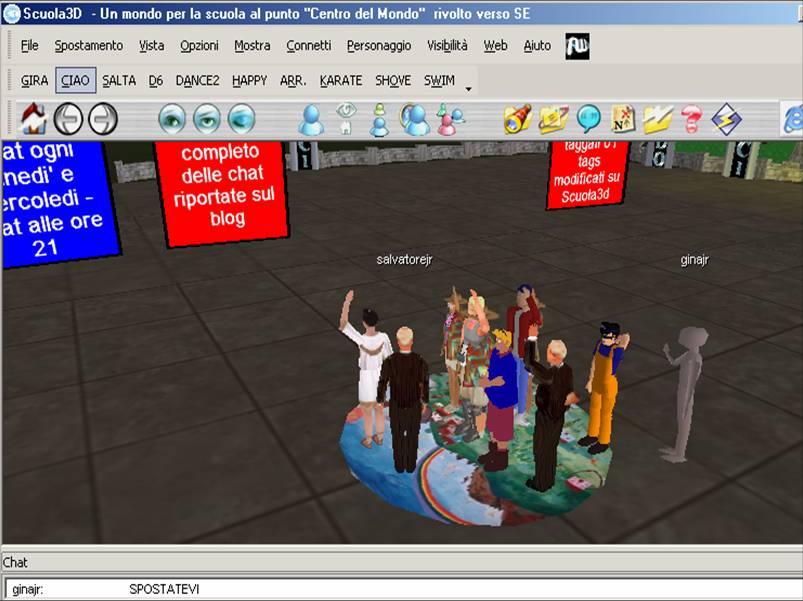
Task: Click the red 'tags modificati su Scuola3d' sign
Action: 588,174
